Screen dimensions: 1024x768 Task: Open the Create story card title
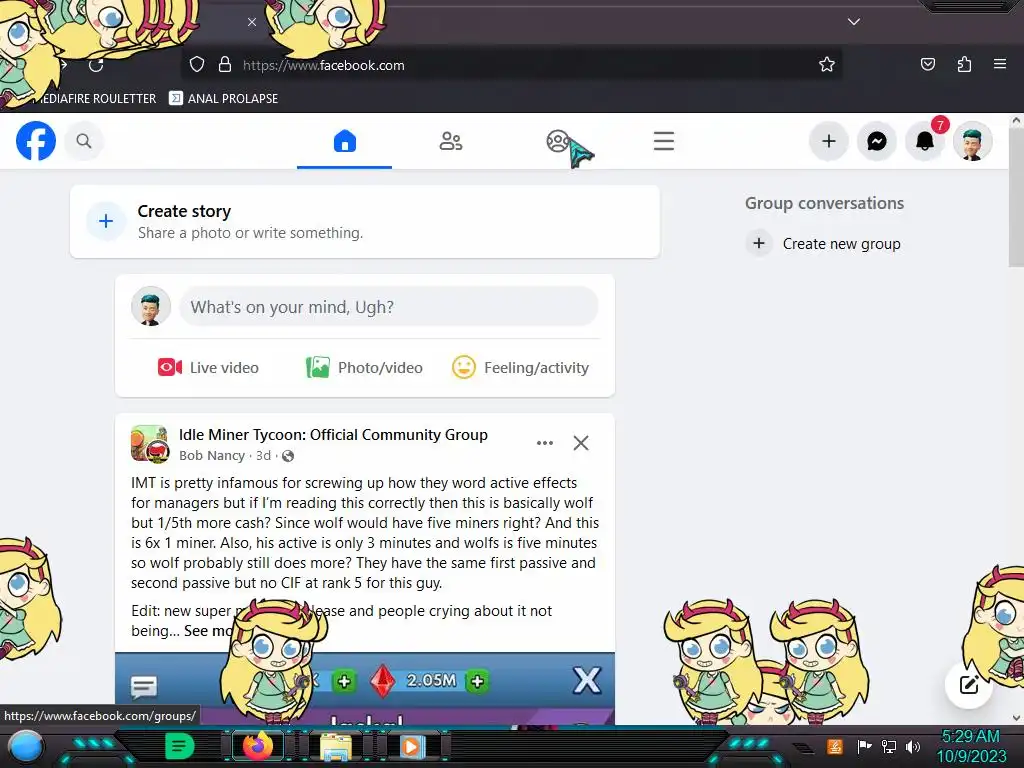[184, 211]
